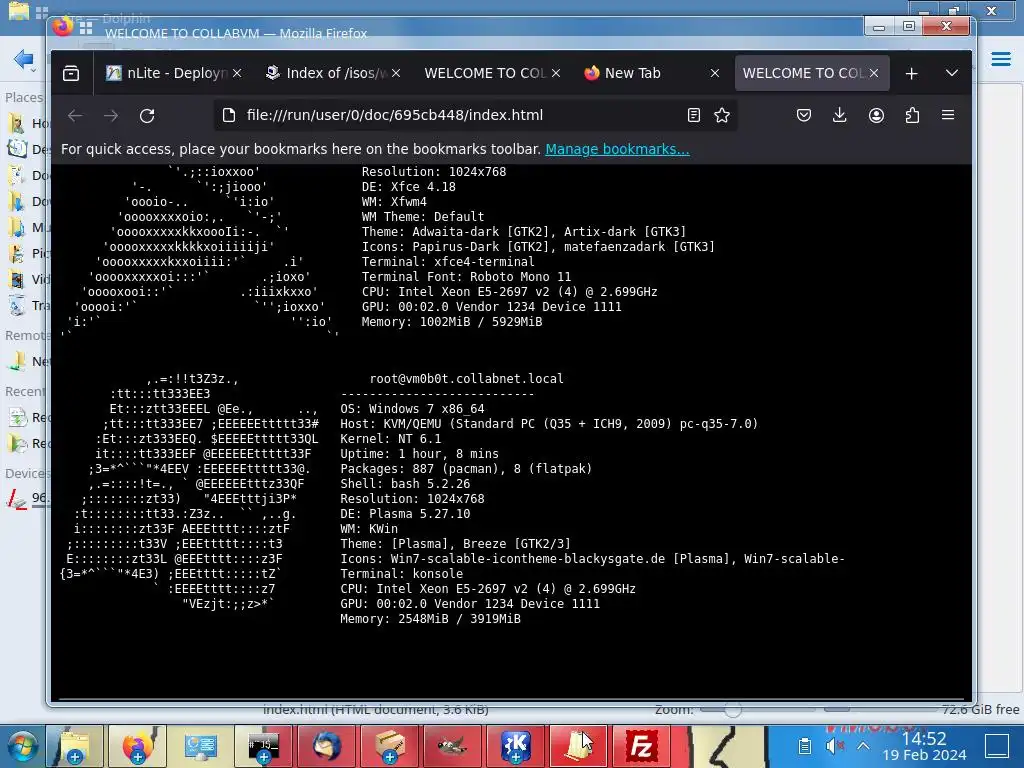
Task: Open system settings taskbar icon
Action: [x=200, y=746]
